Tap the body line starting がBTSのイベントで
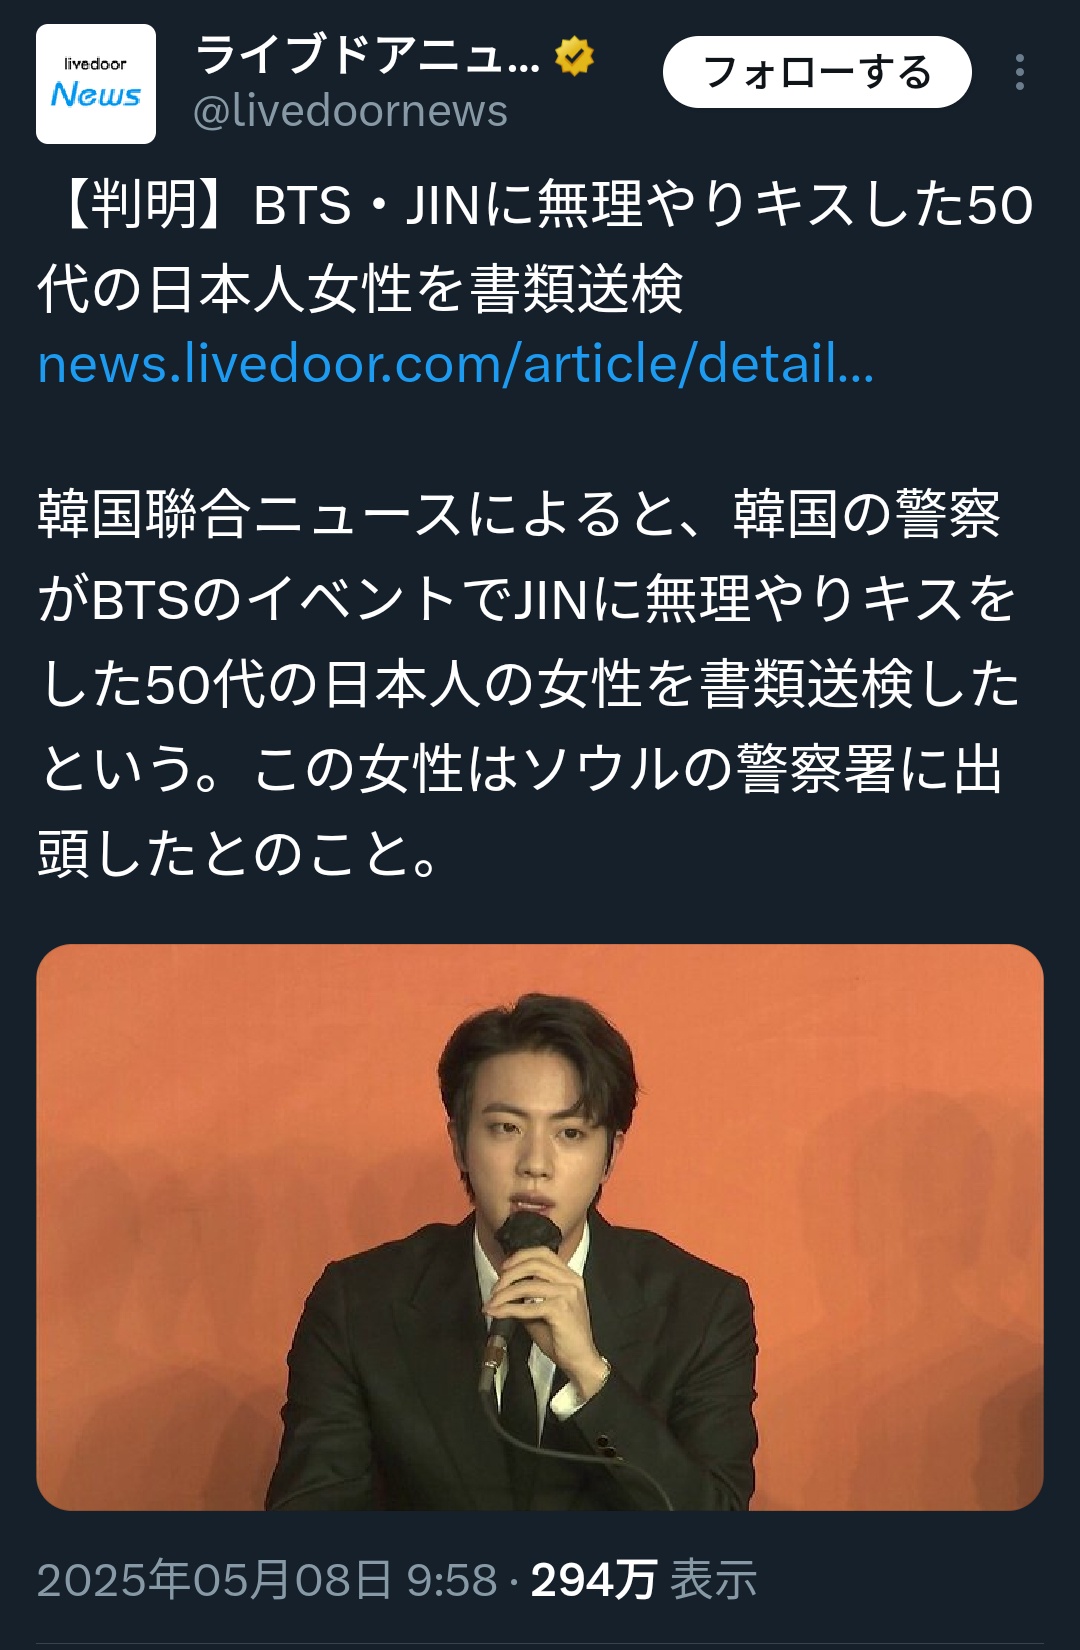Image resolution: width=1080 pixels, height=1650 pixels. pyautogui.click(x=527, y=599)
